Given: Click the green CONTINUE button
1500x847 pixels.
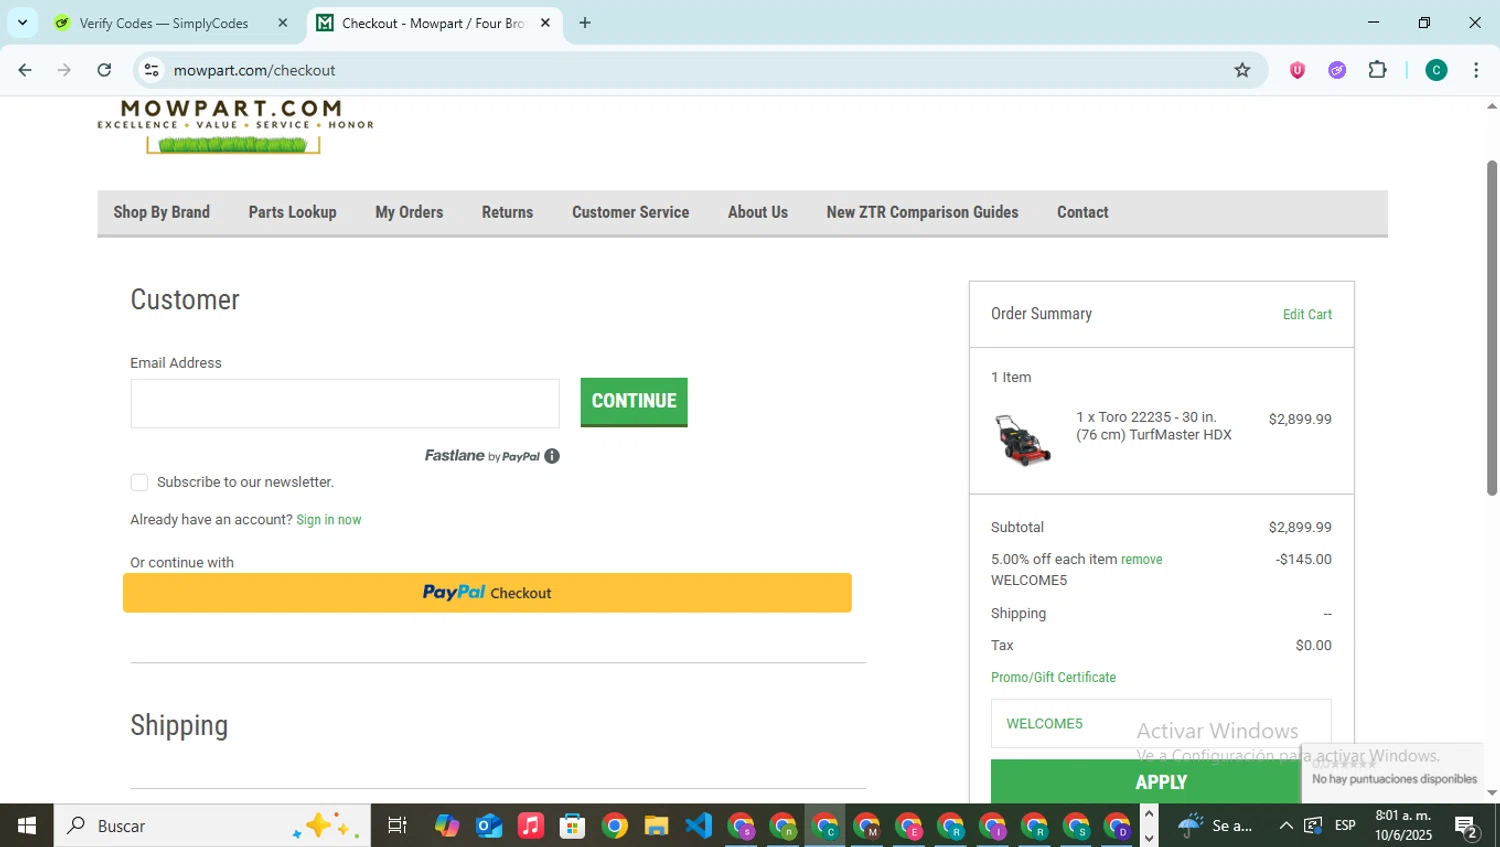Looking at the screenshot, I should point(634,402).
